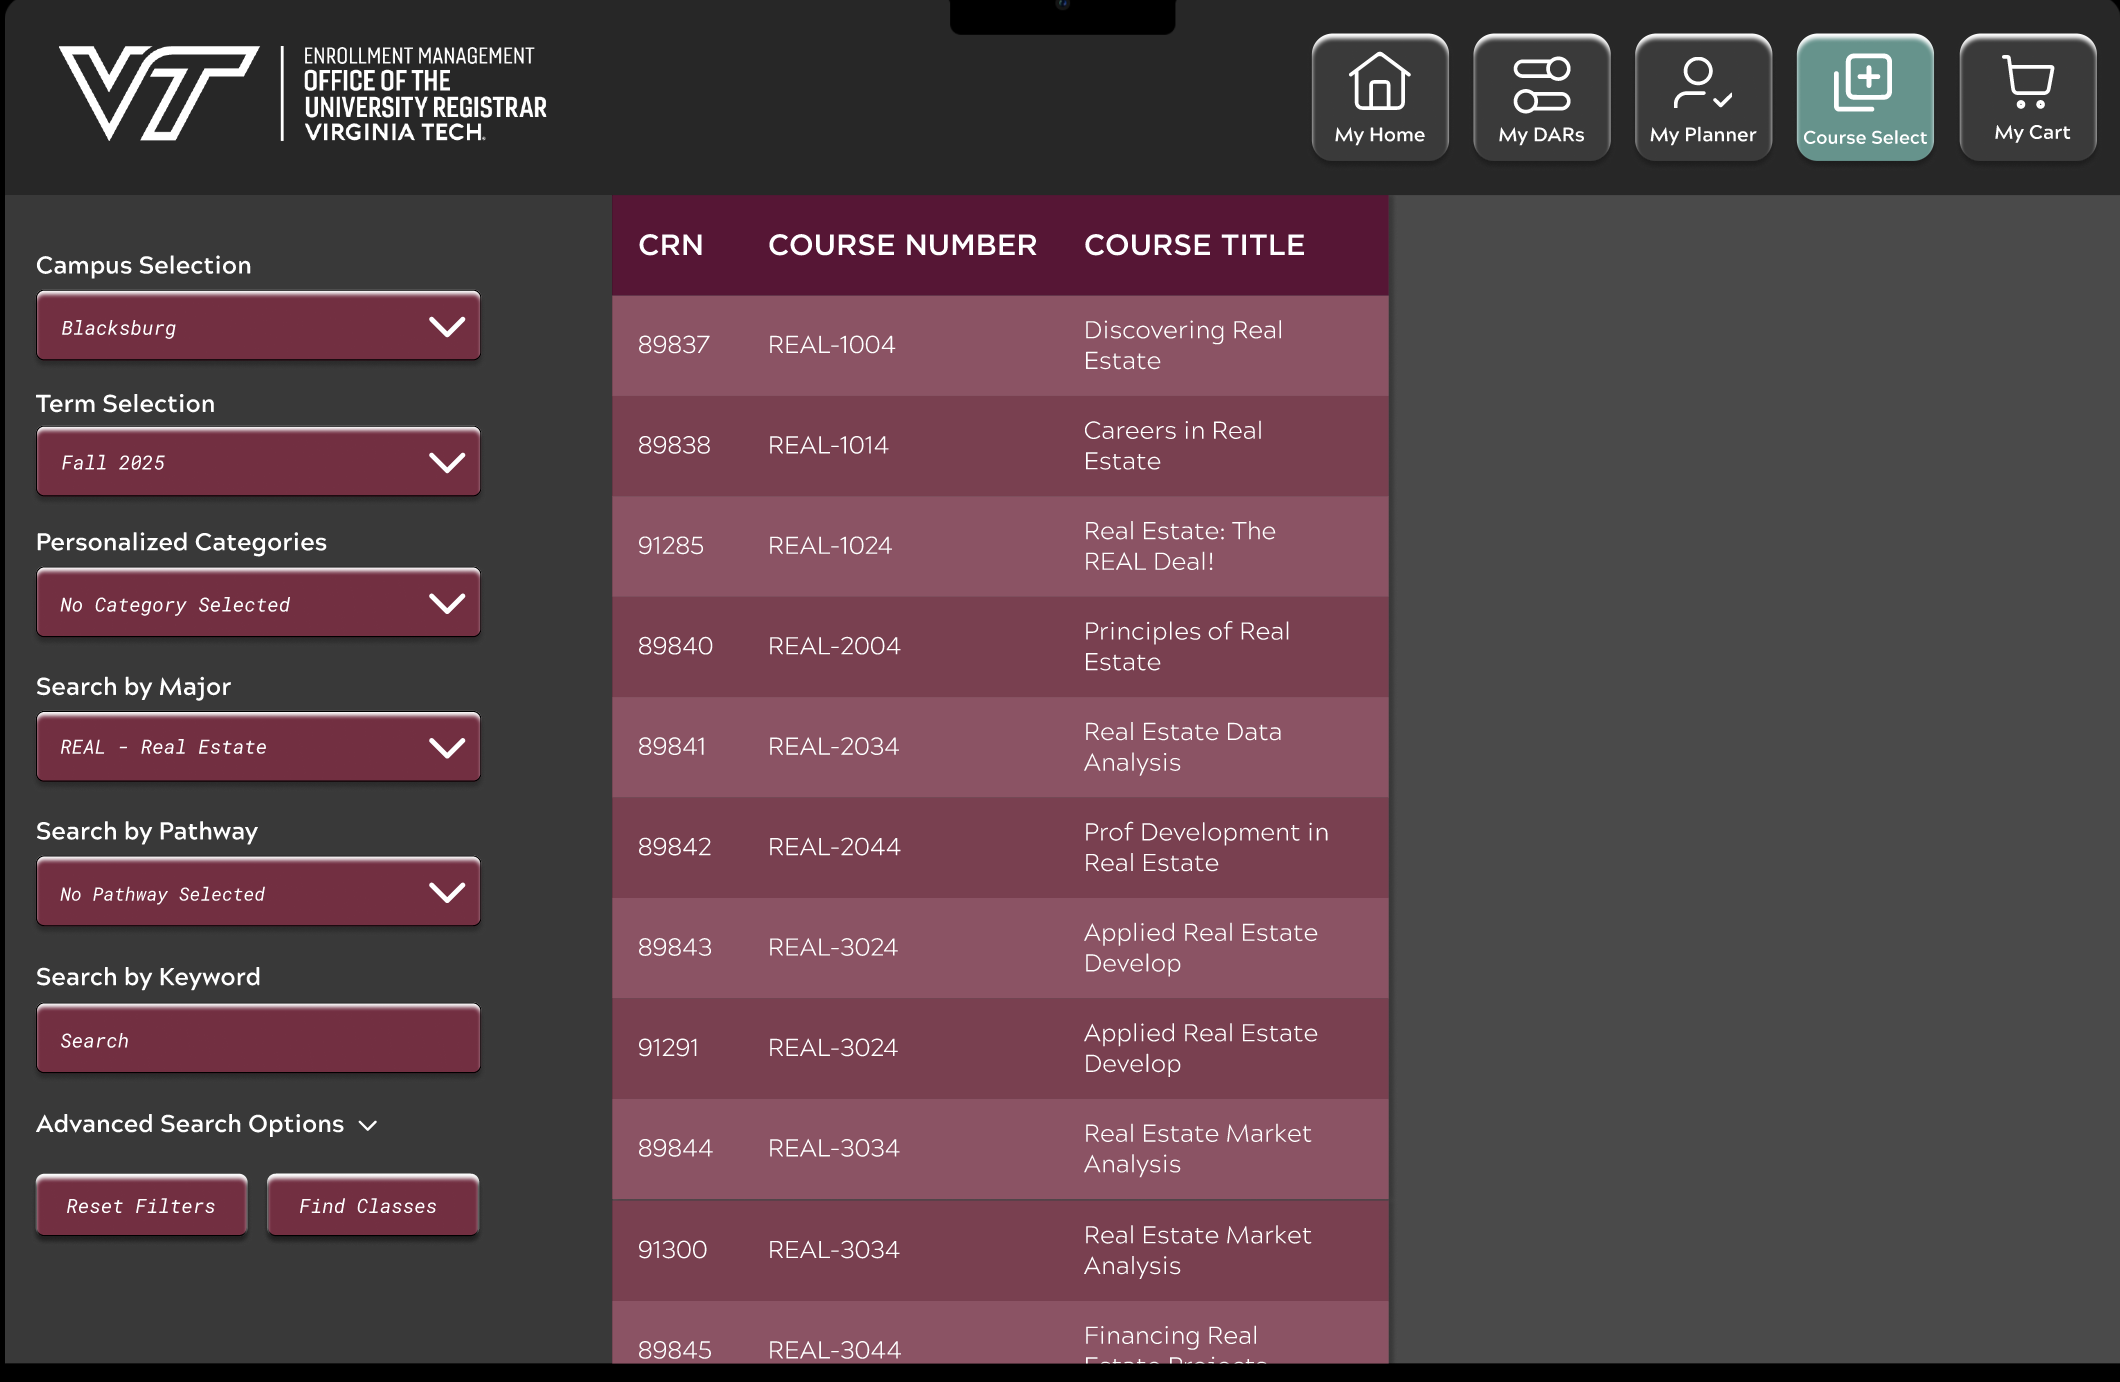Click Reset Filters button

pyautogui.click(x=141, y=1206)
